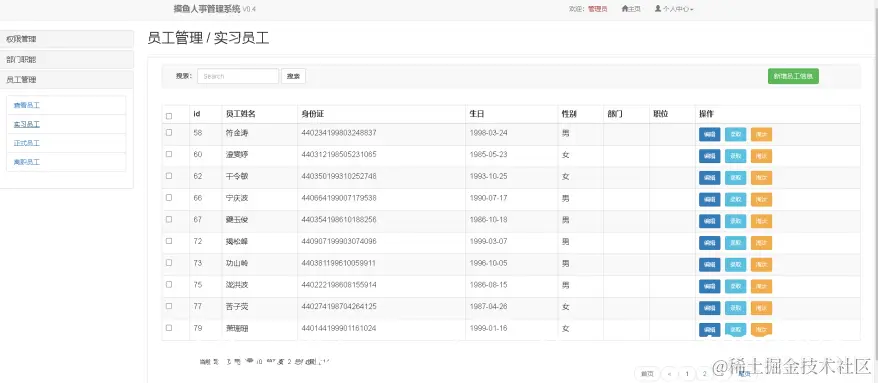Click the 管理员 username link

point(597,10)
